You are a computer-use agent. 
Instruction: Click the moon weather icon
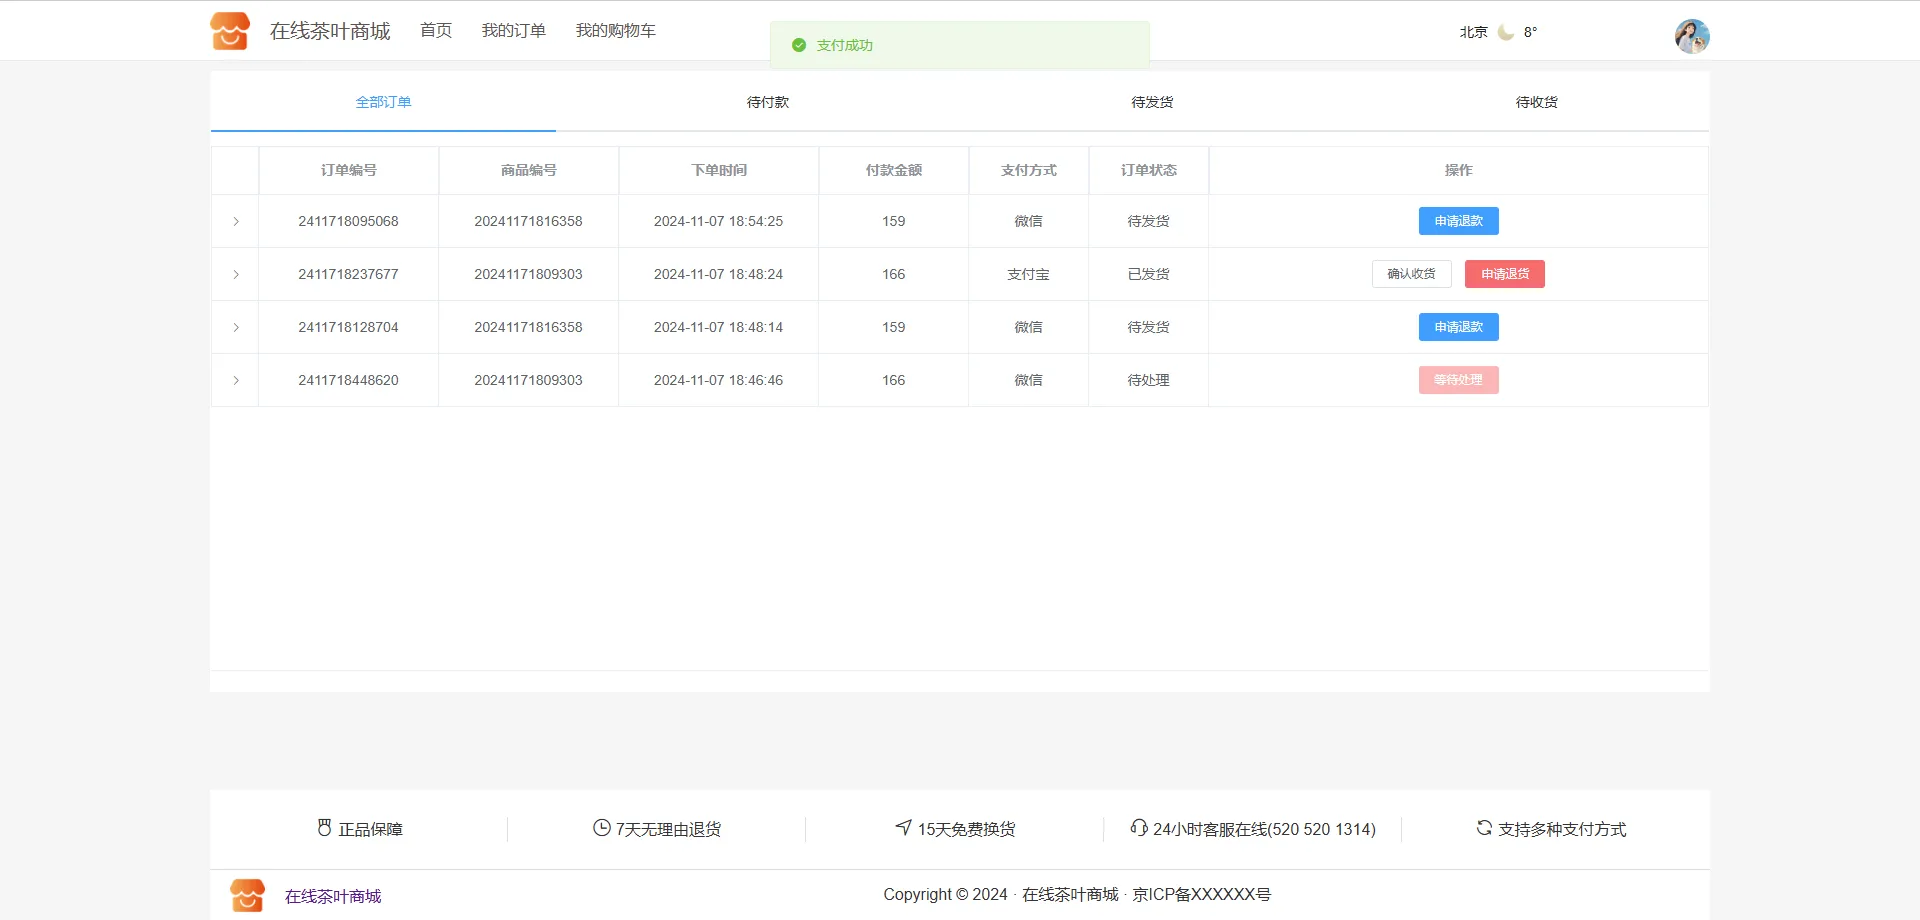(1505, 32)
